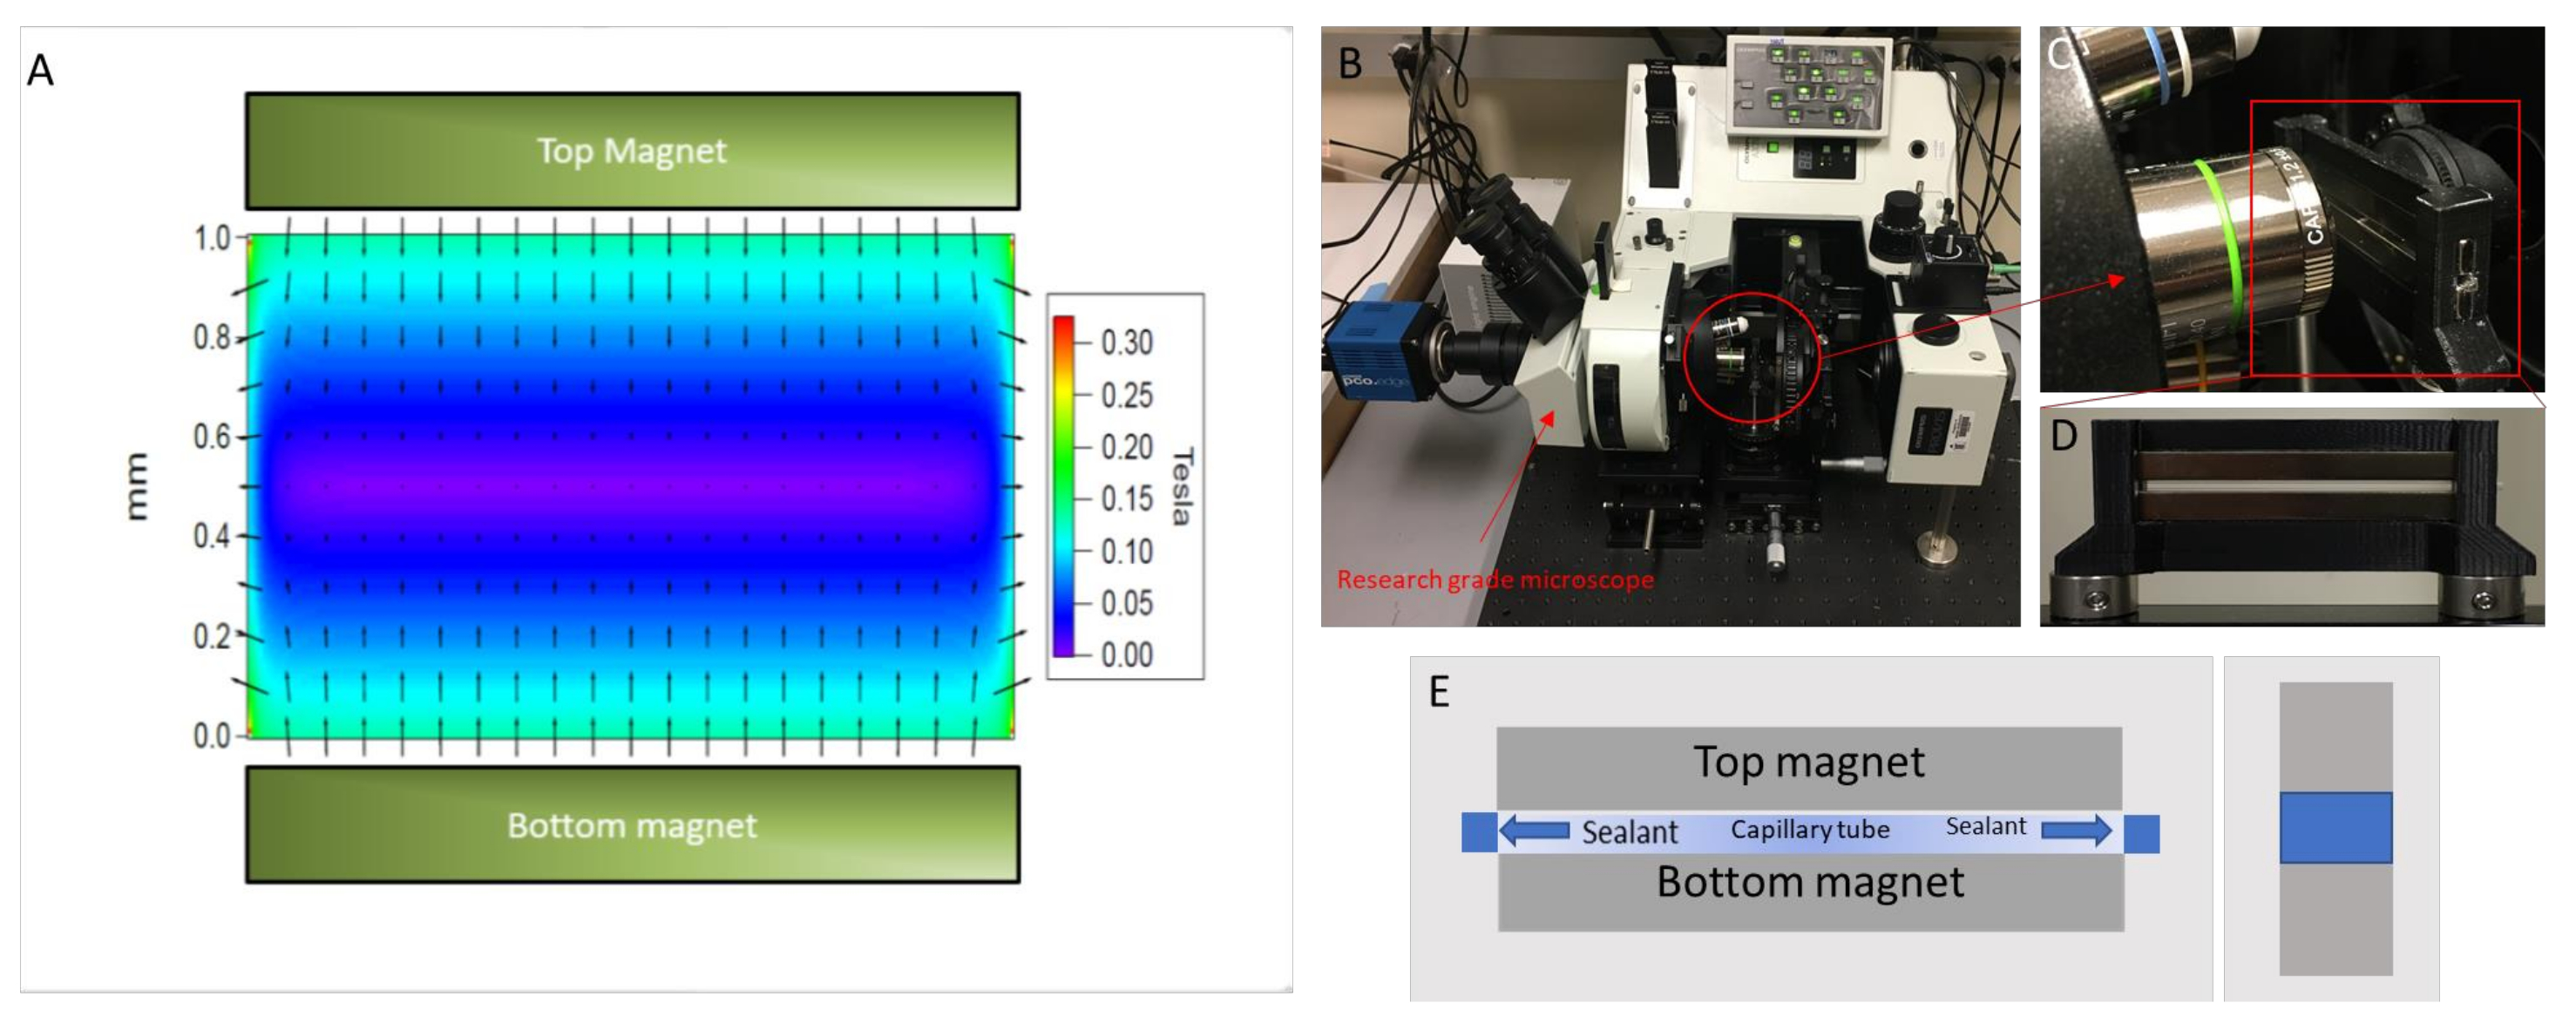Click the panel D magnet holder photo
This screenshot has width=2576, height=1030.
click(2292, 515)
